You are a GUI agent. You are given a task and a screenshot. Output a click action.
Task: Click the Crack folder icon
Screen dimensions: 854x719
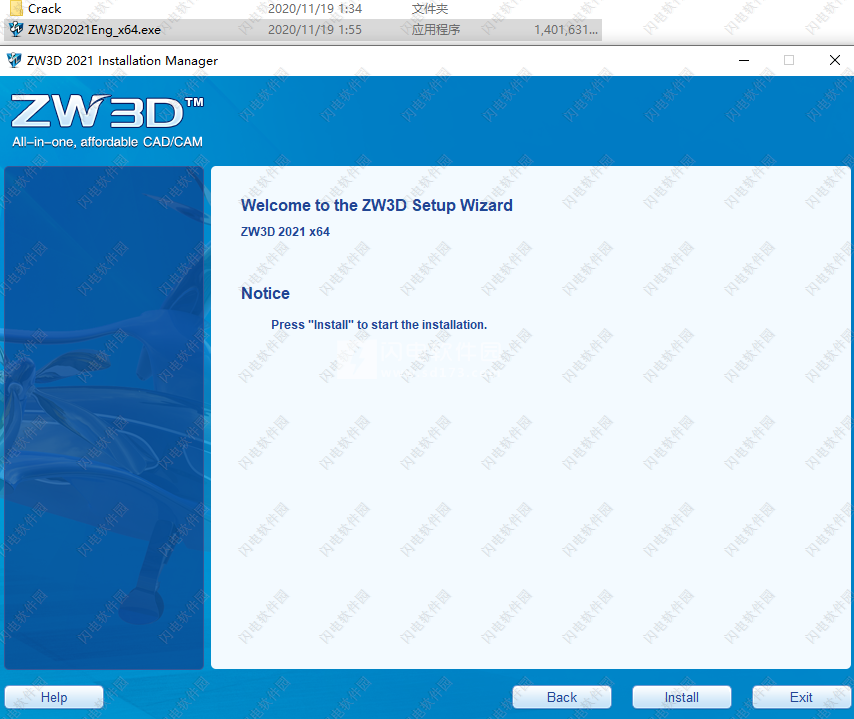tap(16, 8)
